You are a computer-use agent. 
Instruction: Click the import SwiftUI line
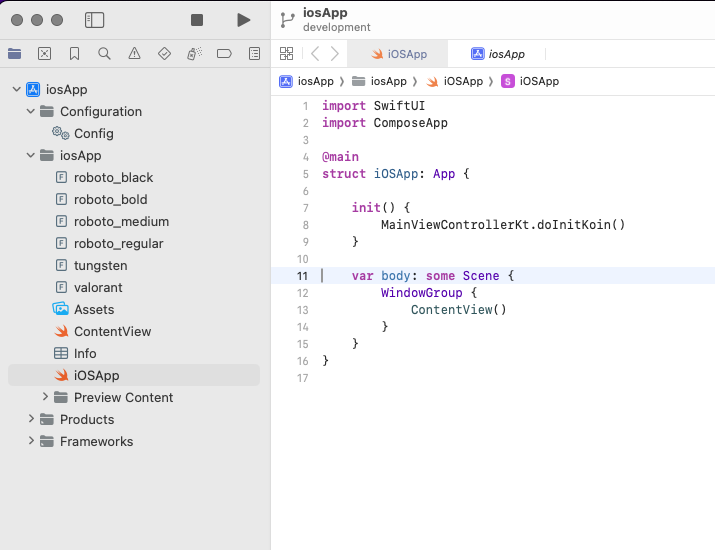[373, 106]
